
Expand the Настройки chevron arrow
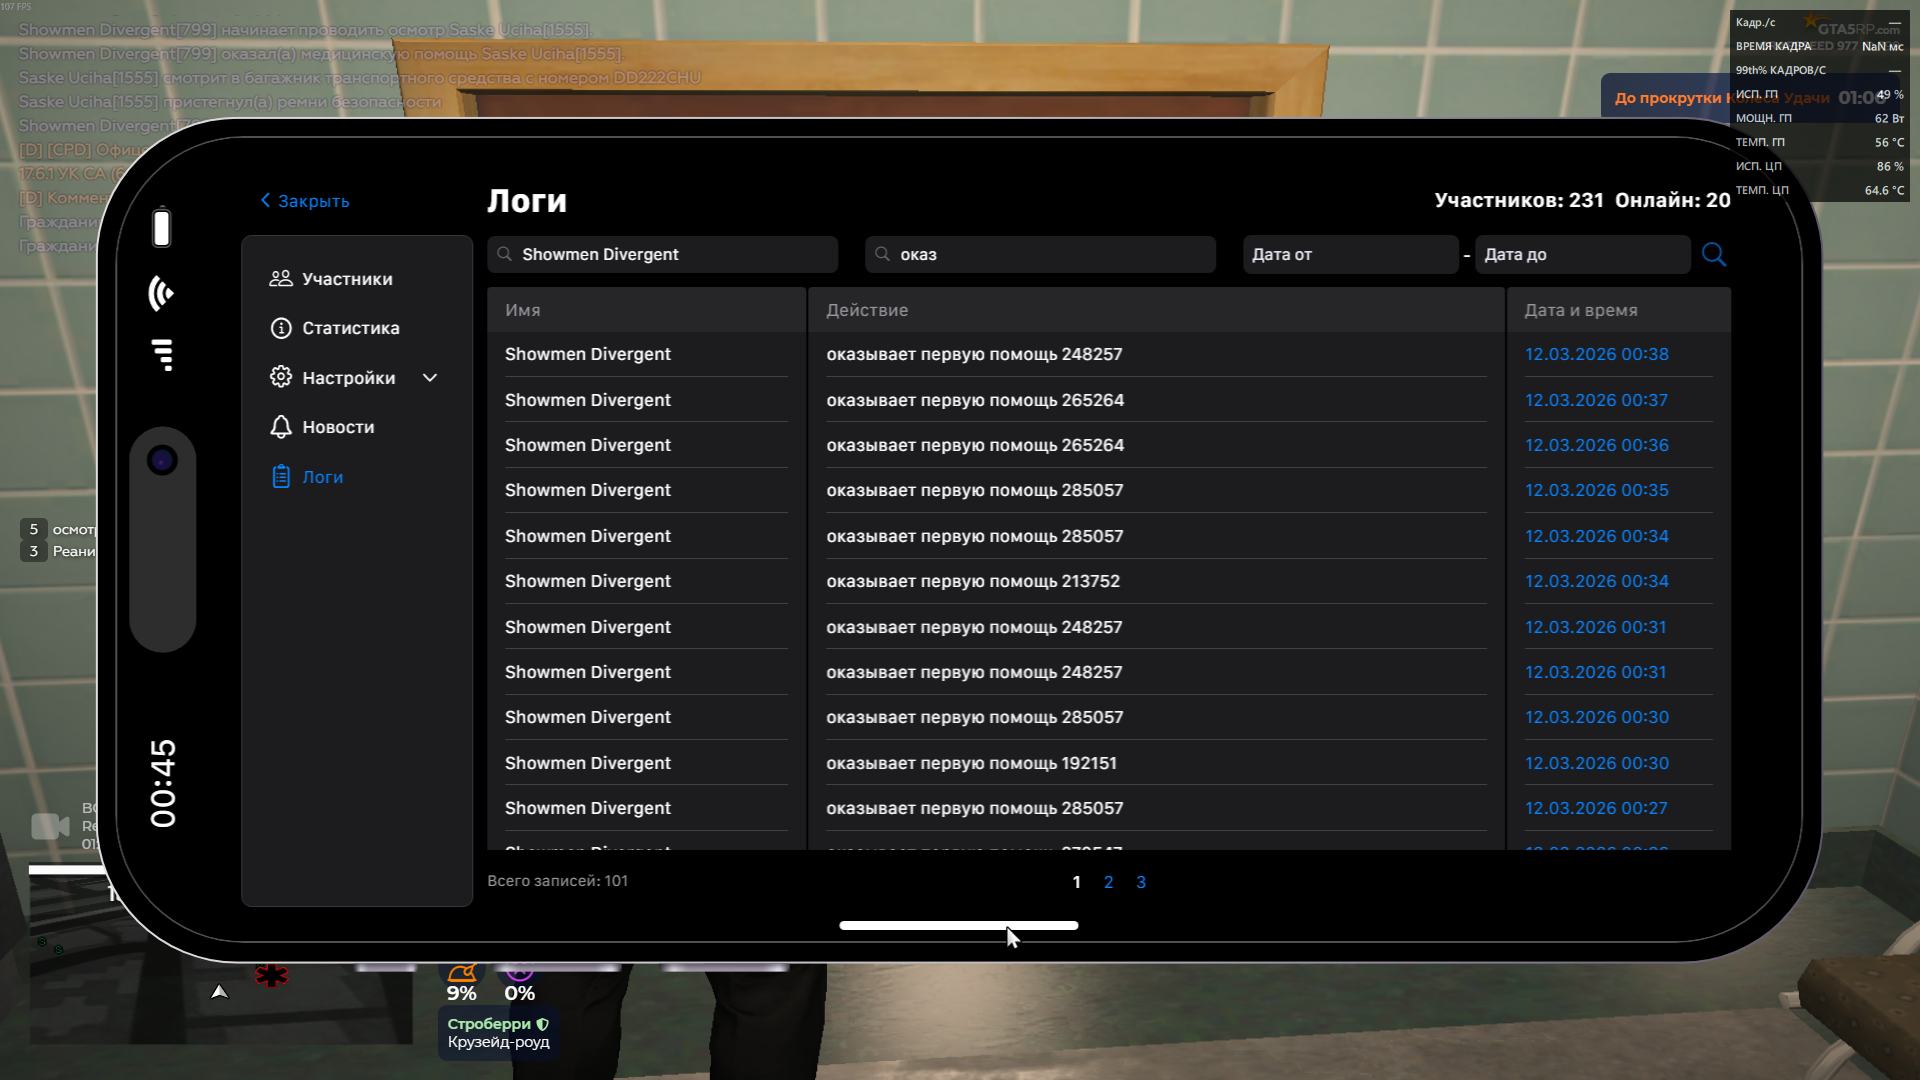(430, 378)
